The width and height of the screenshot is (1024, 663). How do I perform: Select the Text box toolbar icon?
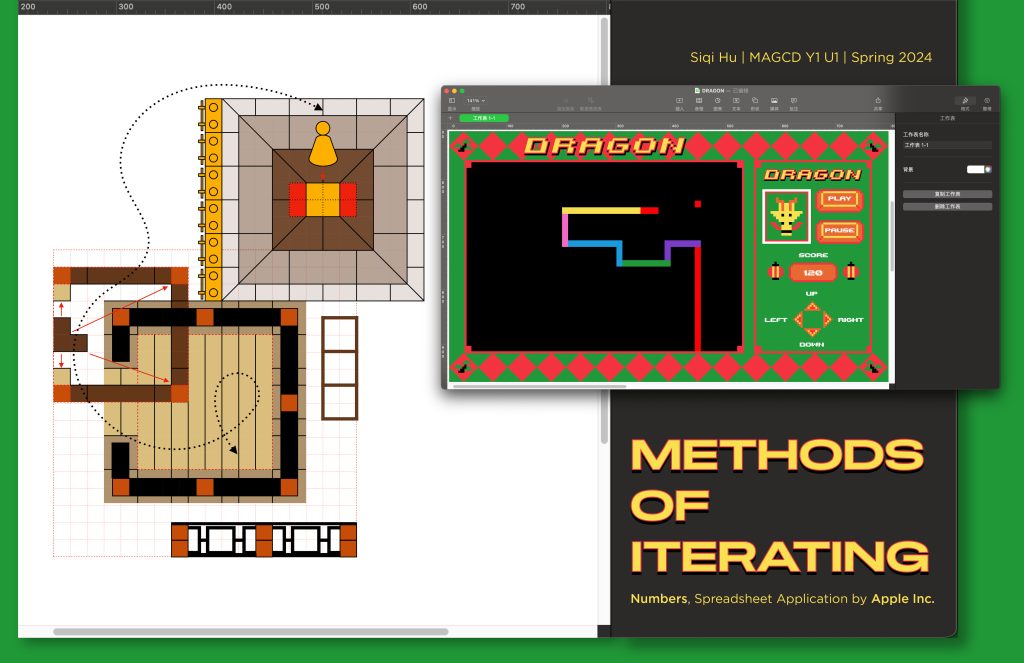point(736,101)
